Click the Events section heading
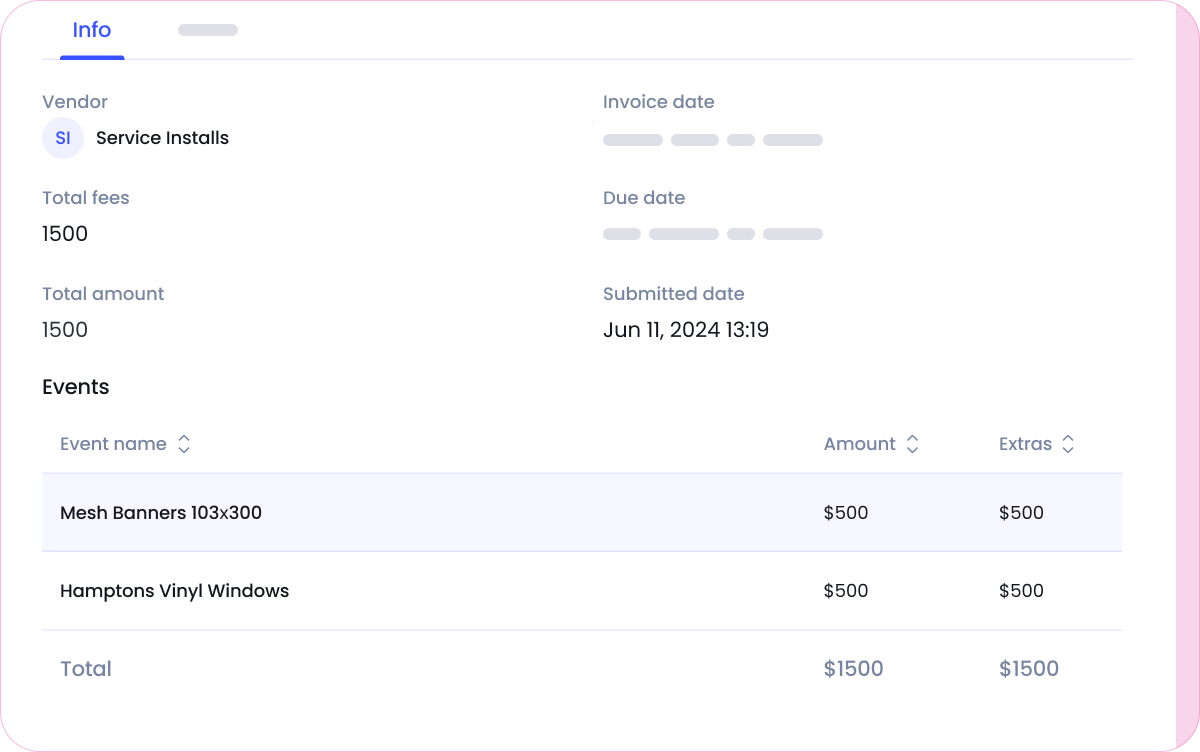 [x=76, y=387]
